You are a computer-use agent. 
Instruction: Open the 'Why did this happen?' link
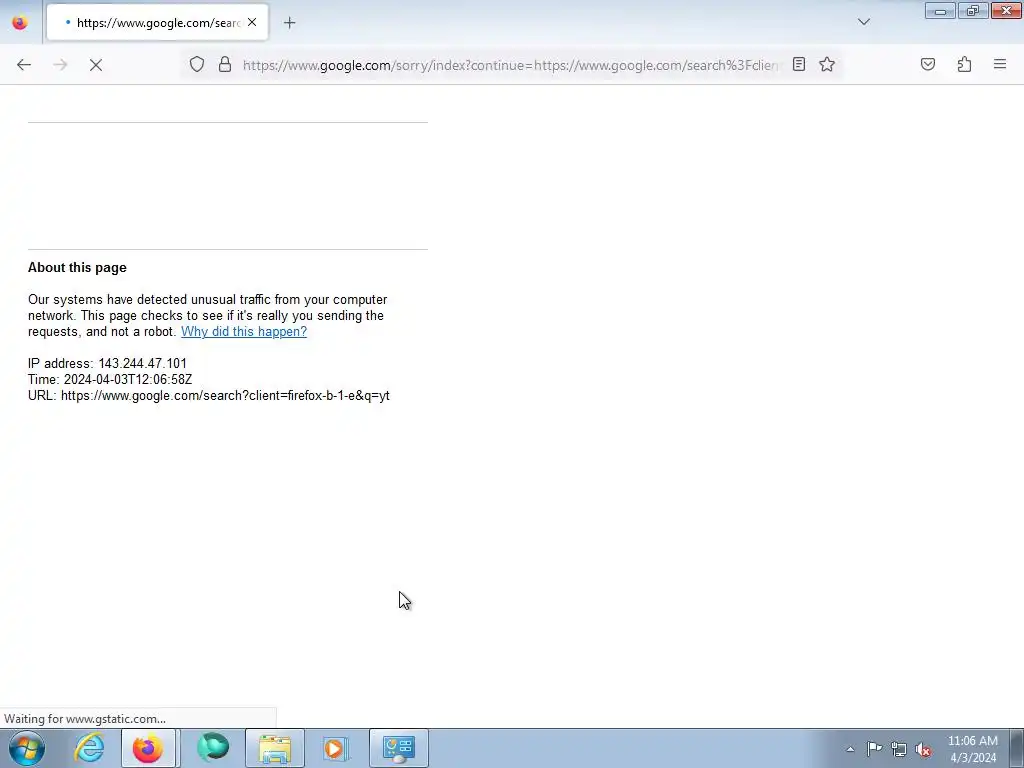(x=244, y=332)
